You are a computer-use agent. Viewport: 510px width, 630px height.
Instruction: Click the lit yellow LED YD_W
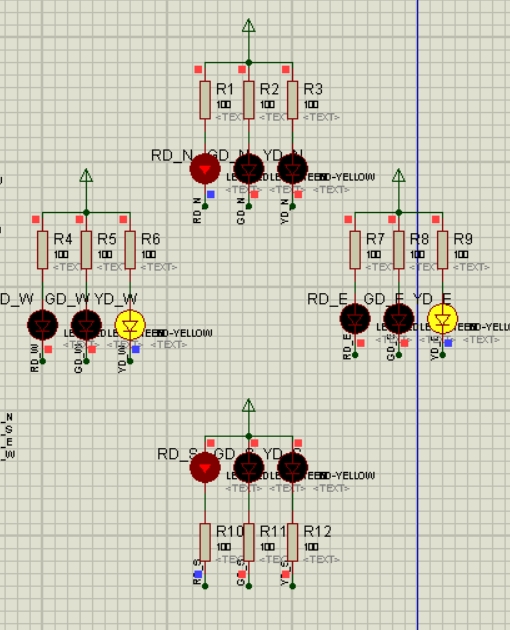130,325
